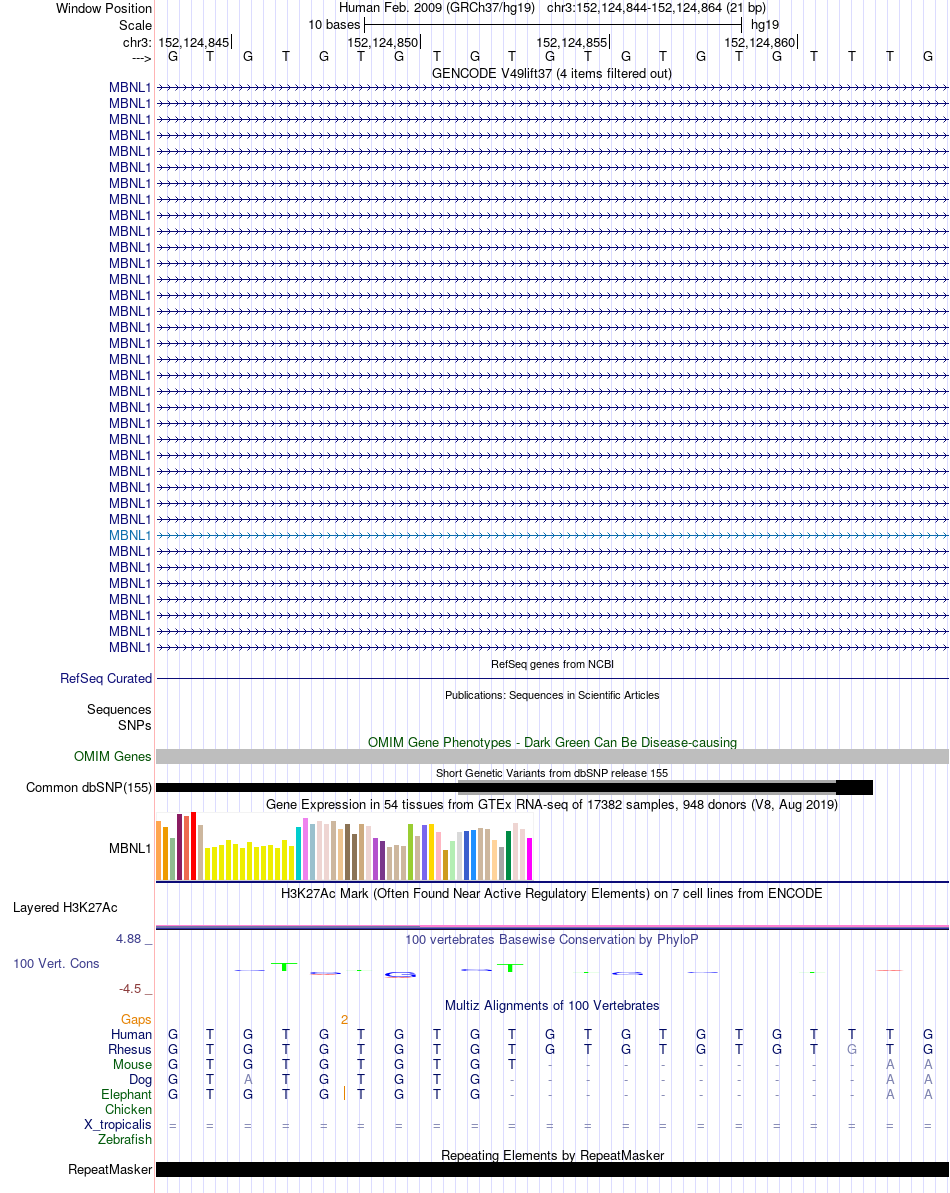Screen dimensions: 950x1193
Task: Click the '100 Vert. Cons' track label
Action: tap(56, 964)
